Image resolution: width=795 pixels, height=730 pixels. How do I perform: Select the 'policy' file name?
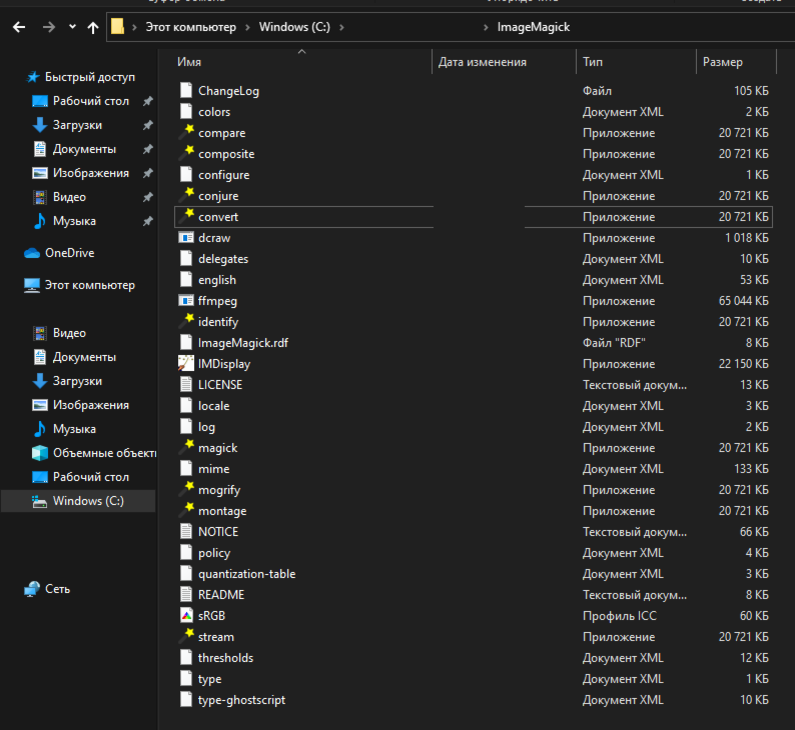point(214,553)
